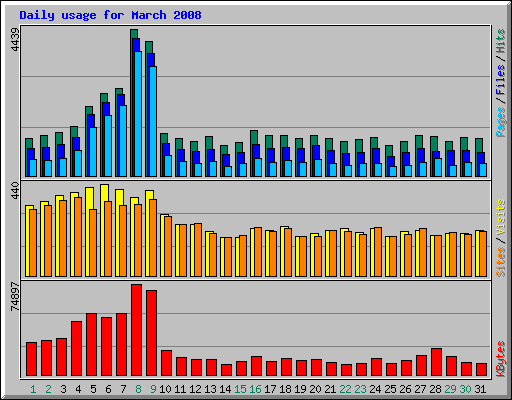The height and width of the screenshot is (400, 512).
Task: Click day 6 on the date axis
Action: tap(108, 389)
